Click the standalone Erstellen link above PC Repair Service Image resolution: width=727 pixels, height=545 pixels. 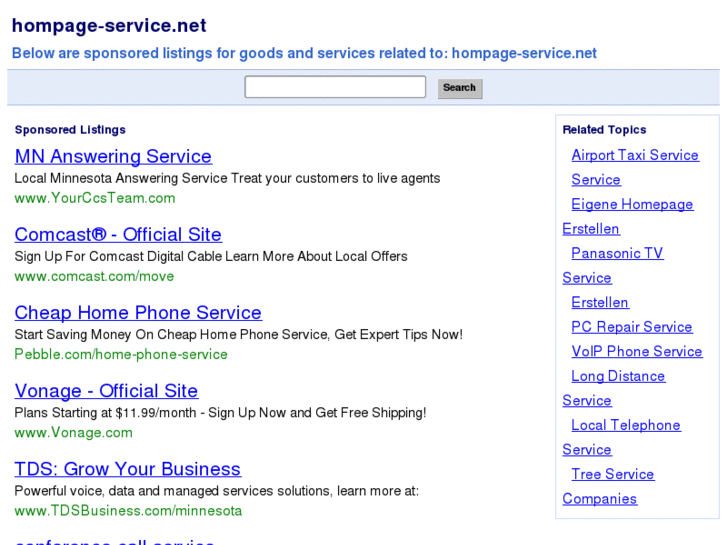(x=599, y=302)
